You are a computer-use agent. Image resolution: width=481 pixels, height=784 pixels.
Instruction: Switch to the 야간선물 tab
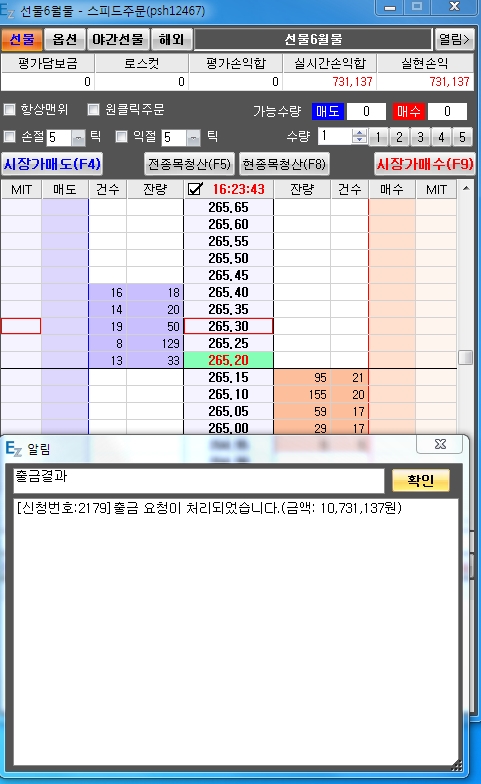[x=118, y=39]
